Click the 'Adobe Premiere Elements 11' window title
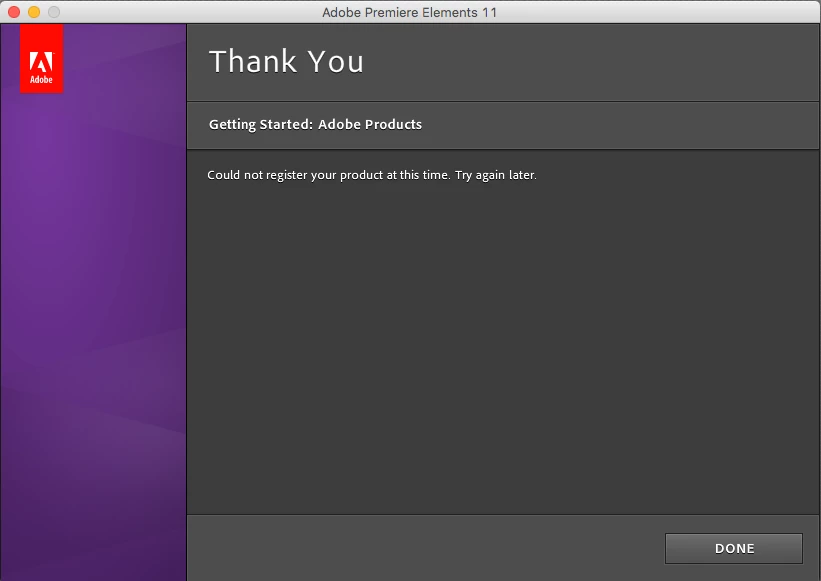Image resolution: width=821 pixels, height=581 pixels. (x=409, y=12)
